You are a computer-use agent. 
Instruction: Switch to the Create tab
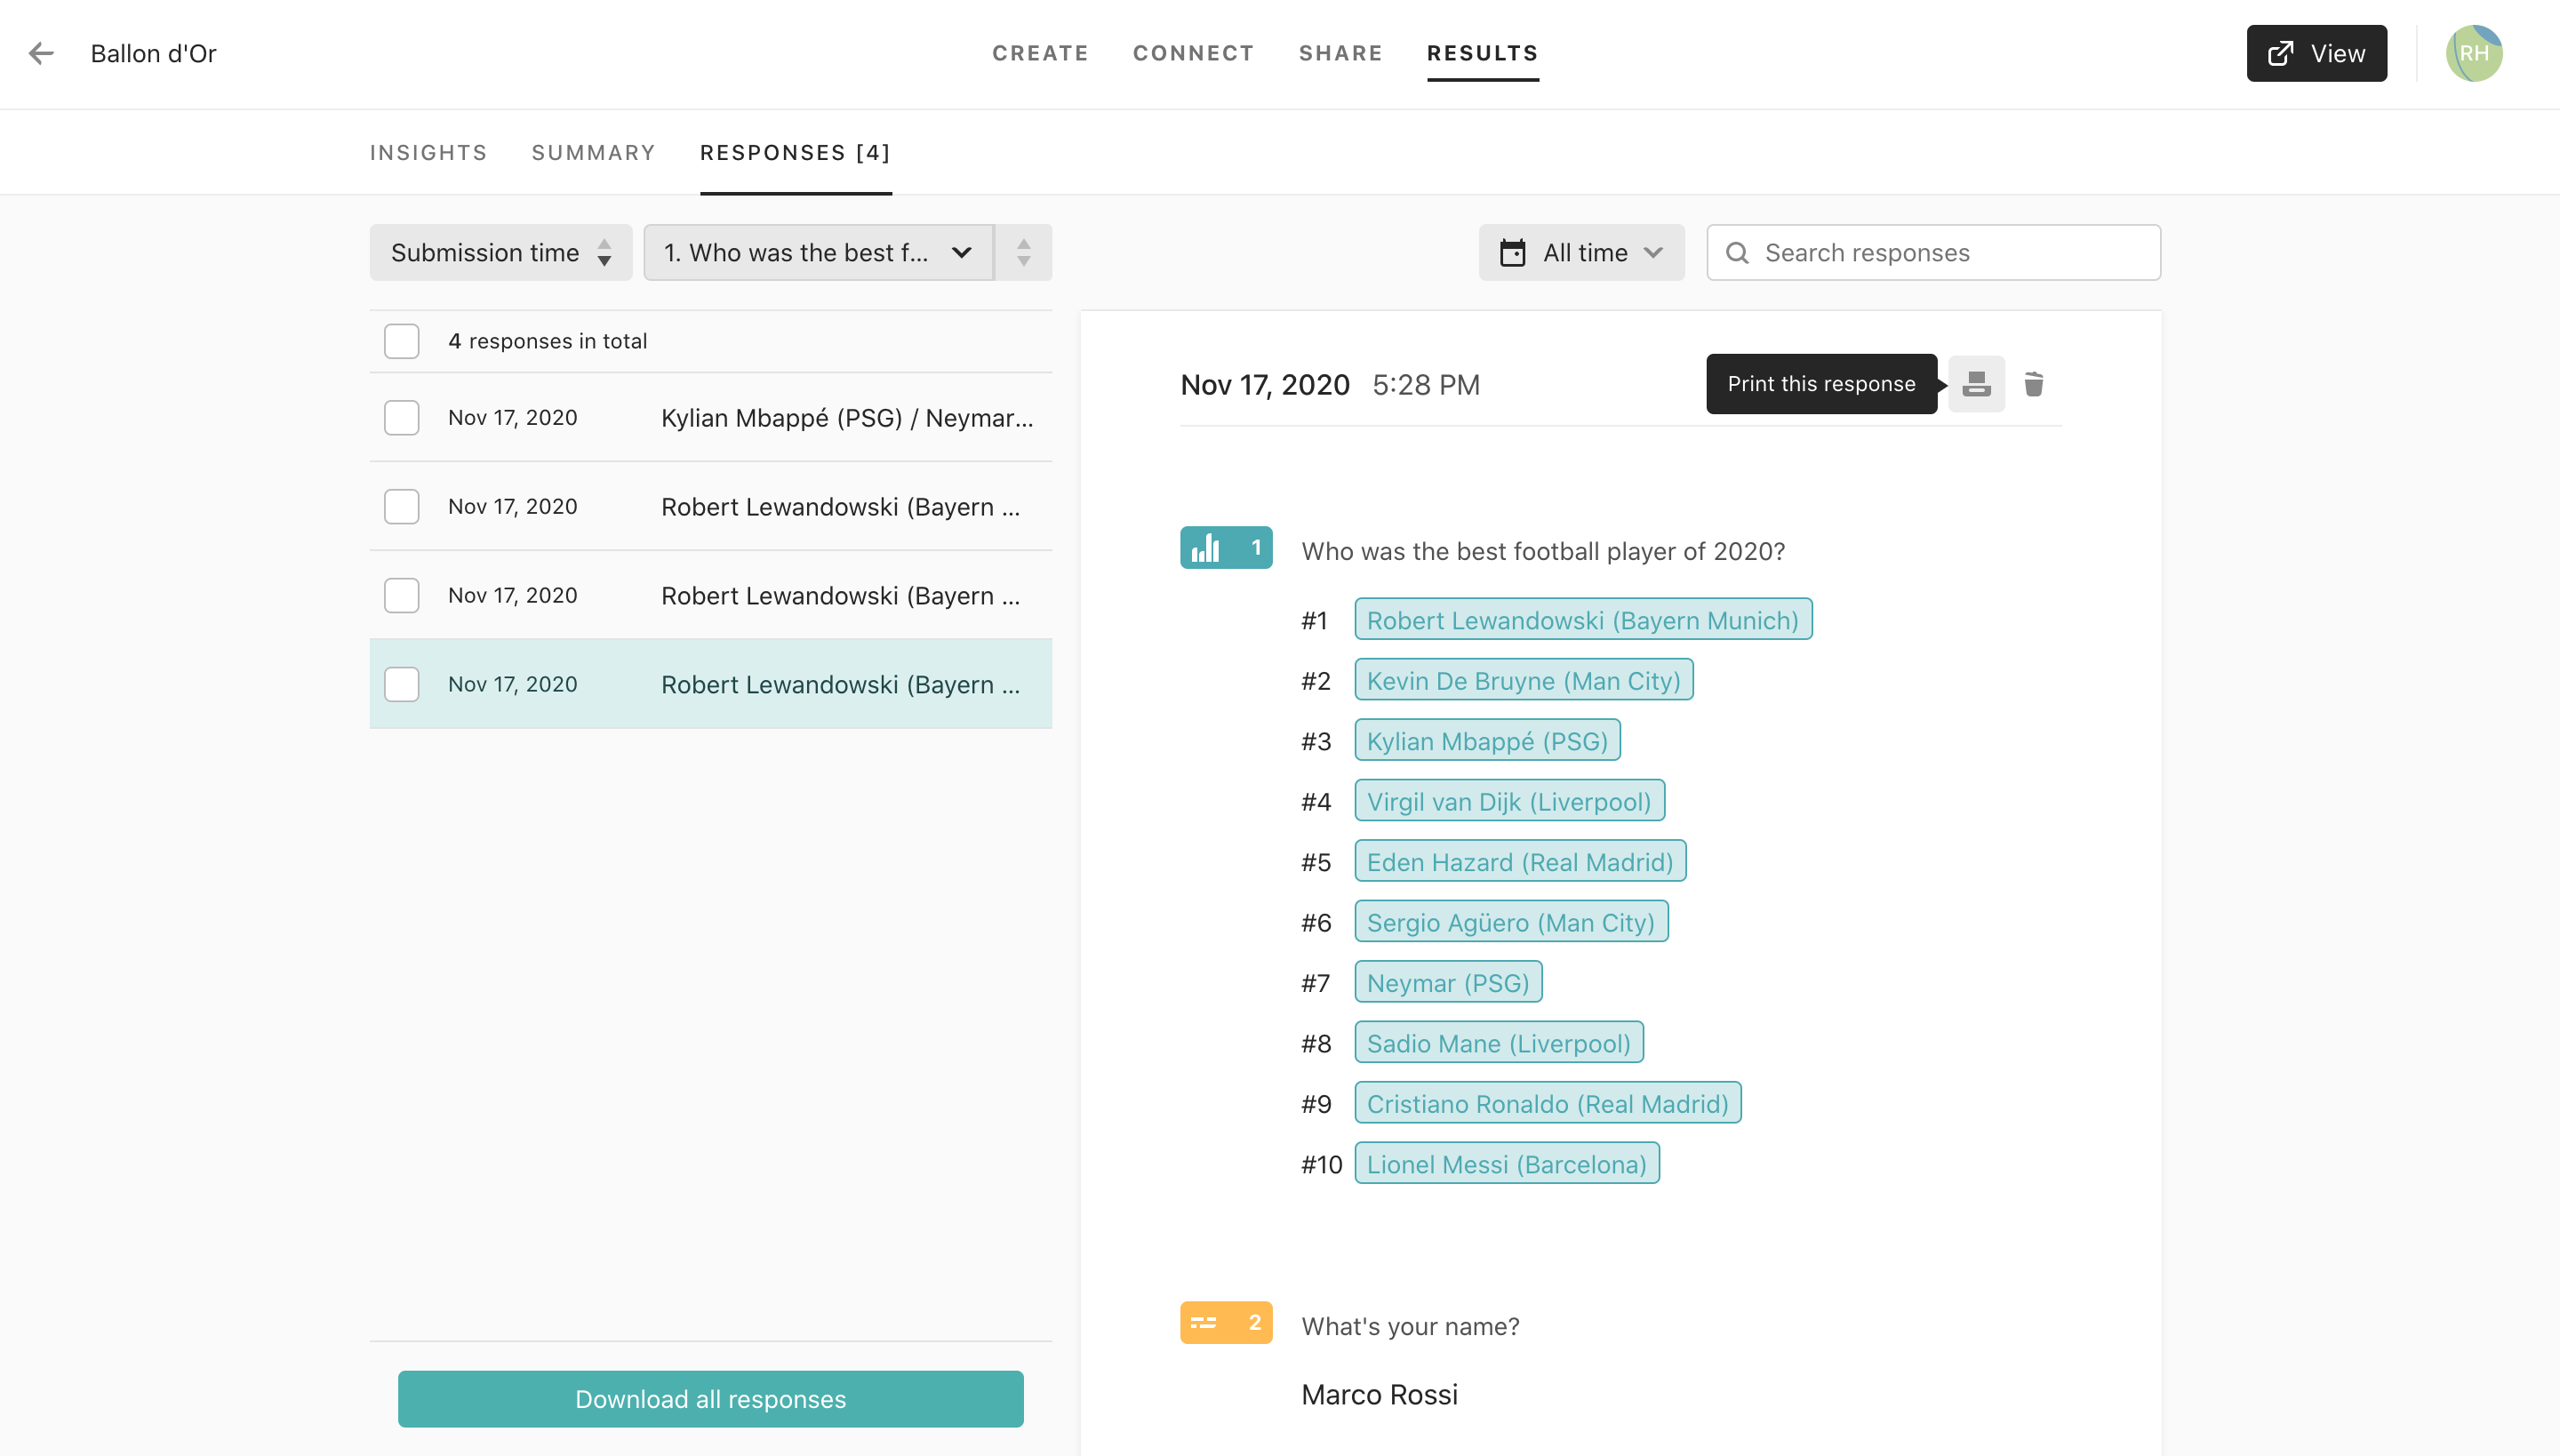click(1040, 53)
